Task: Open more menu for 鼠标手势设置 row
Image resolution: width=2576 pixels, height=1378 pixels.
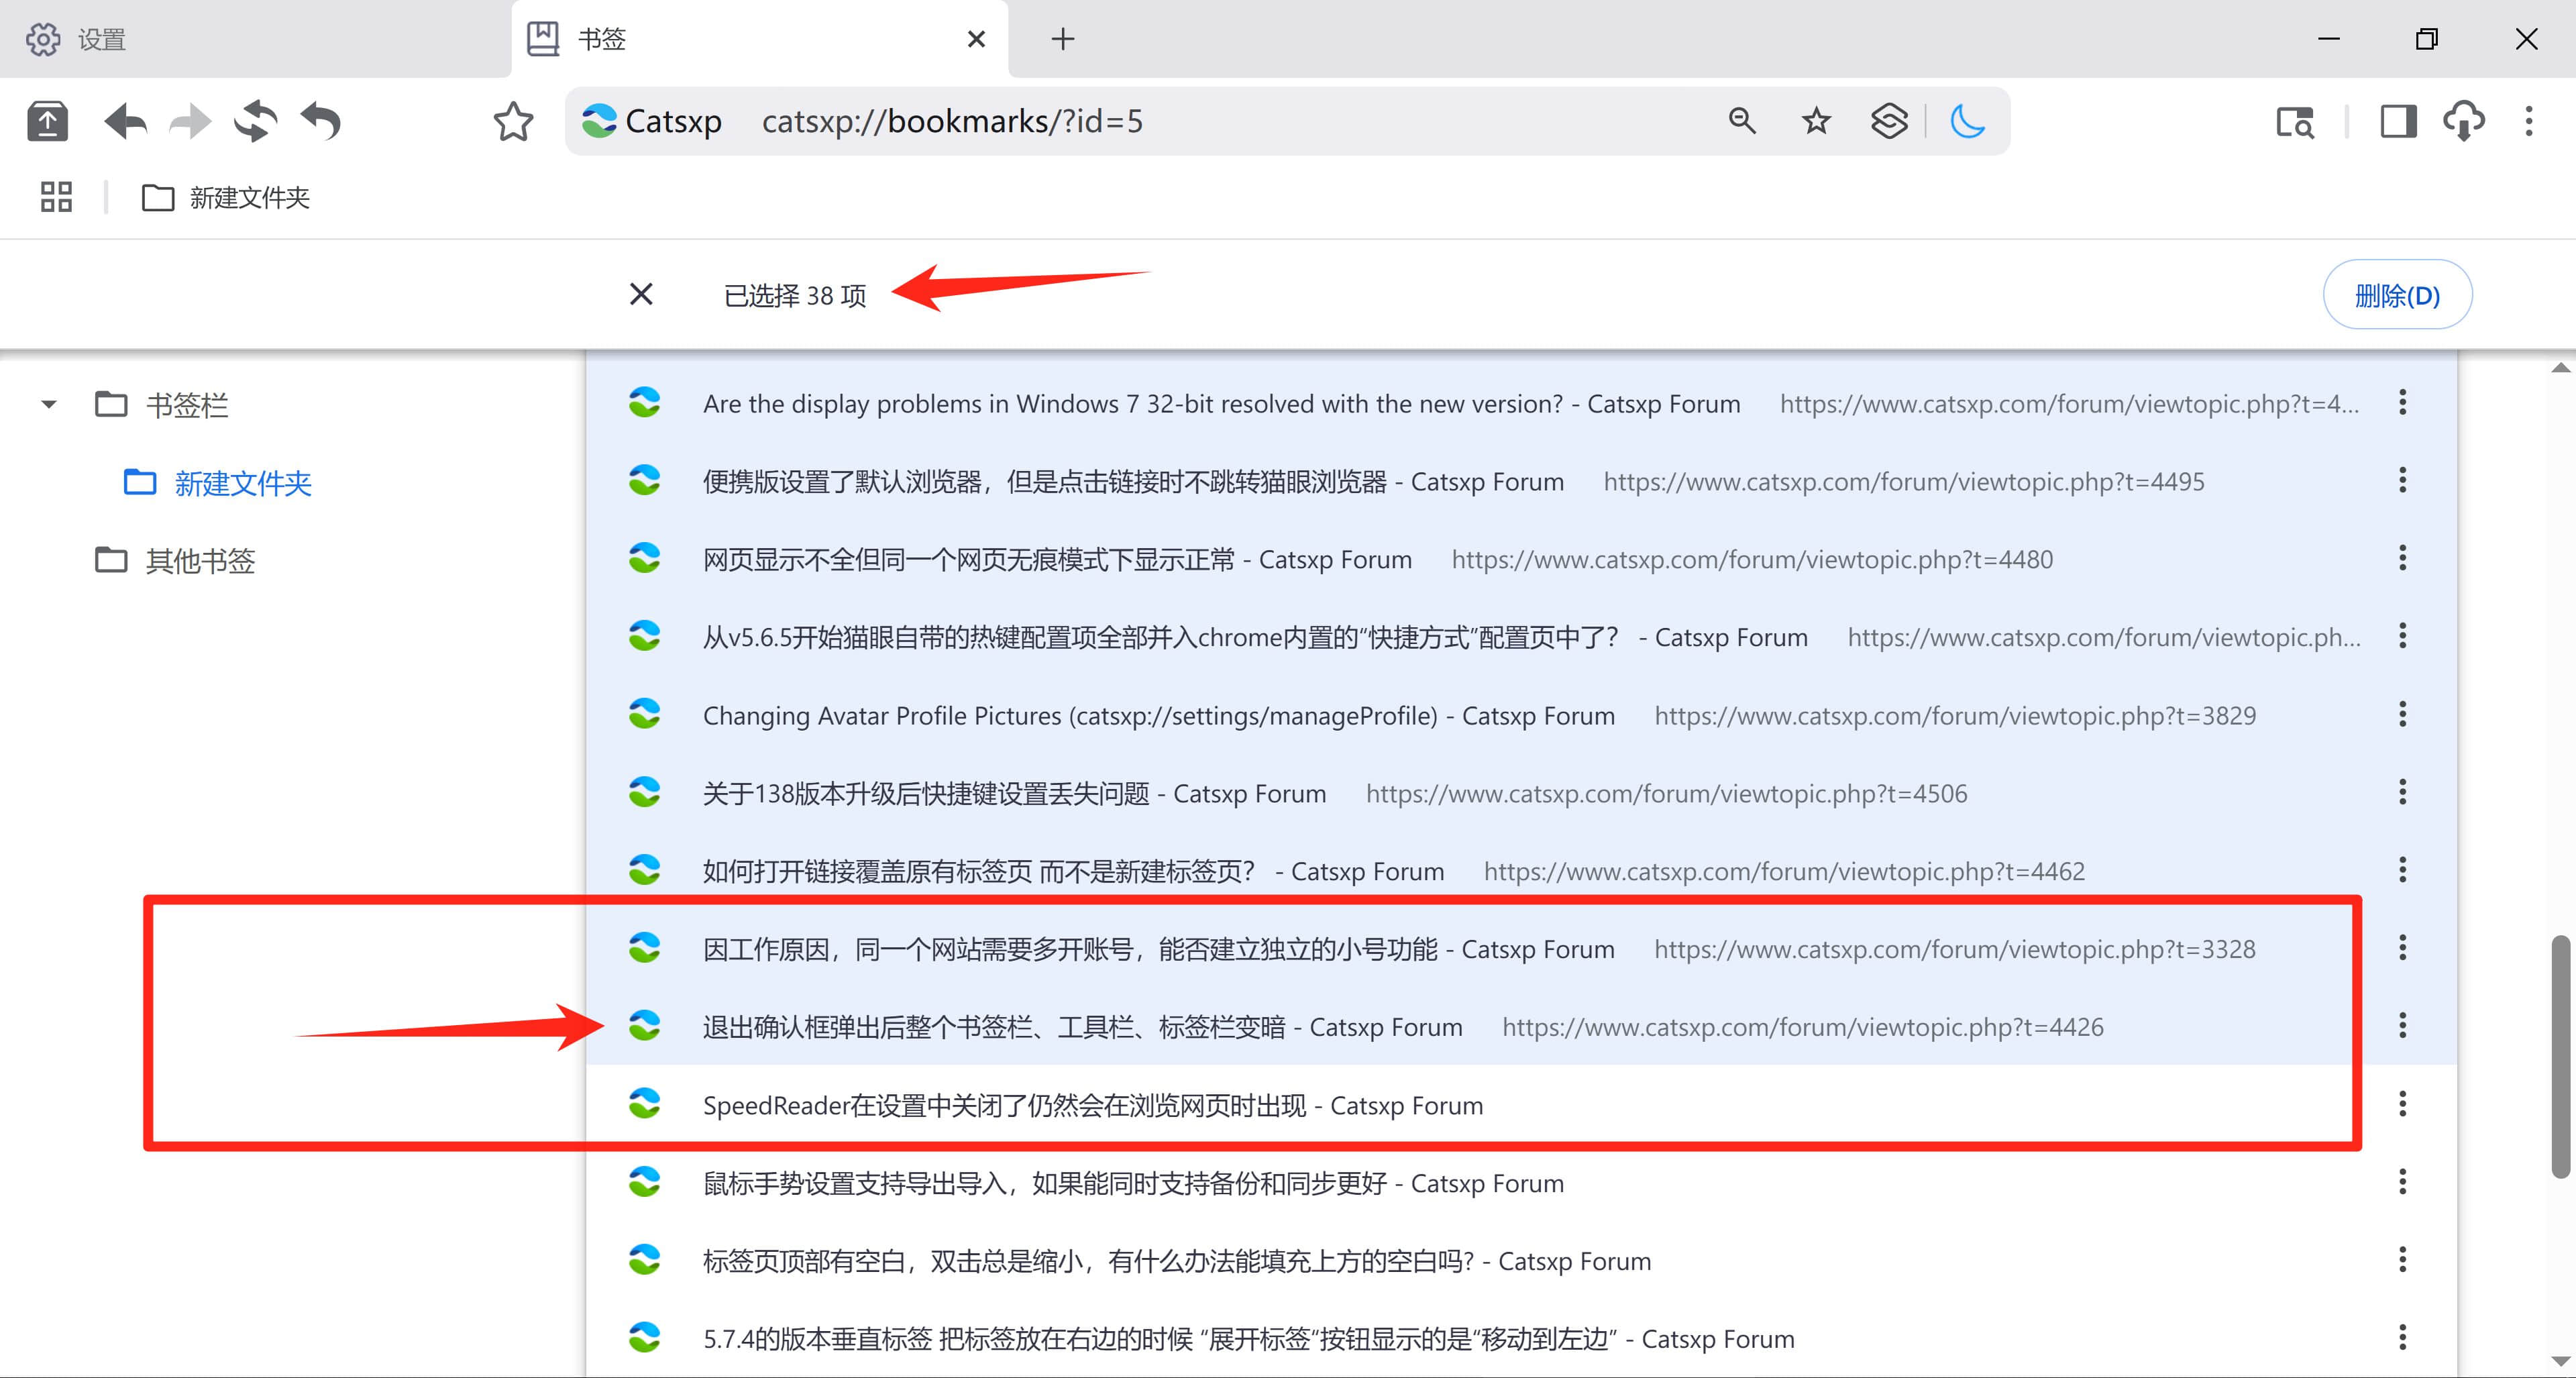Action: click(x=2402, y=1182)
